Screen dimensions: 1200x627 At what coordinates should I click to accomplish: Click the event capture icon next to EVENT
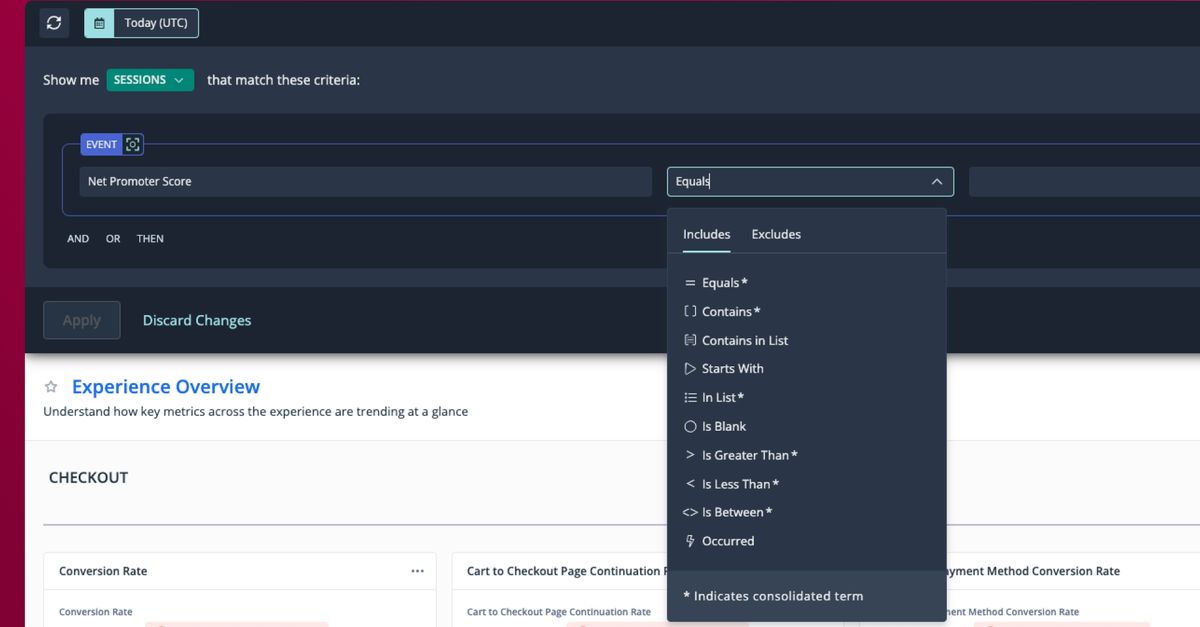pos(133,144)
